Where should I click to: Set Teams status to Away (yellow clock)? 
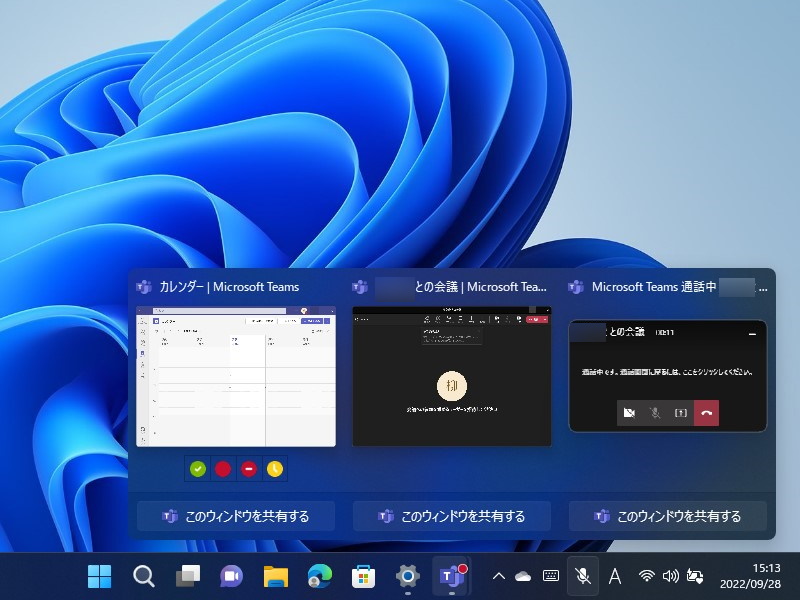pos(274,469)
